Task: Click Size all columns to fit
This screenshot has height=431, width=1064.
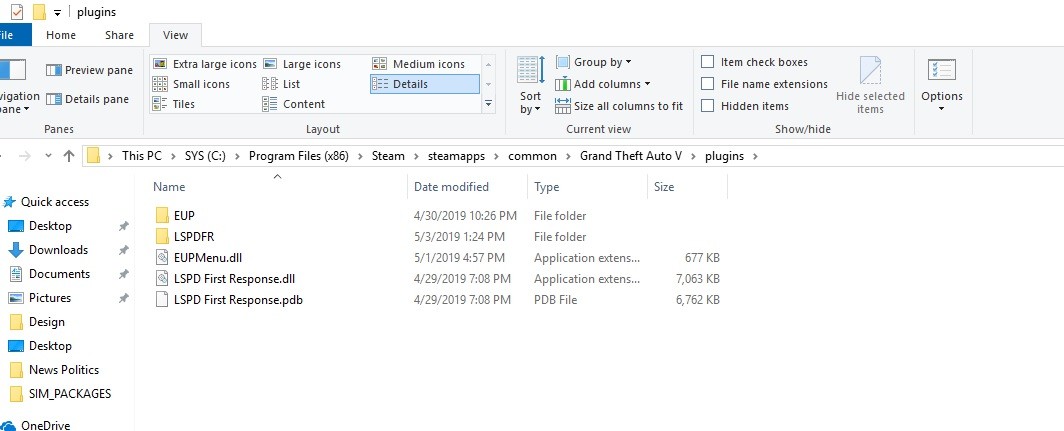Action: [x=619, y=106]
